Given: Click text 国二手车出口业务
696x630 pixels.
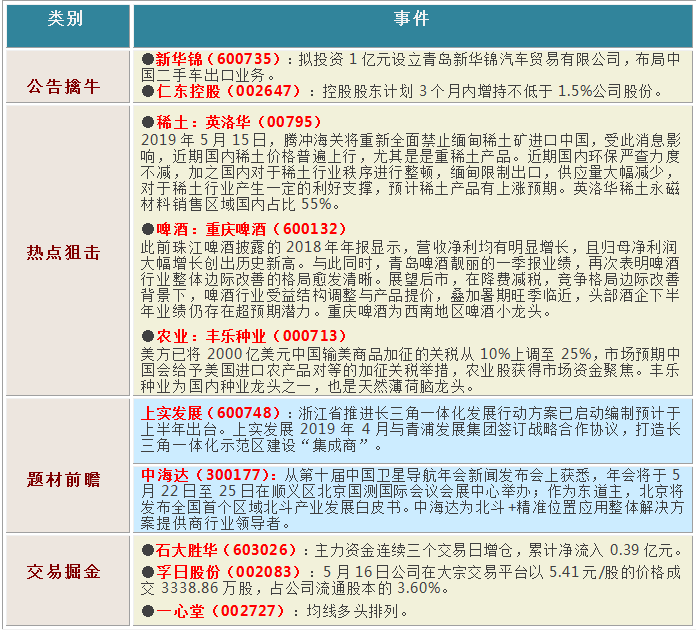Looking at the screenshot, I should coord(203,75).
